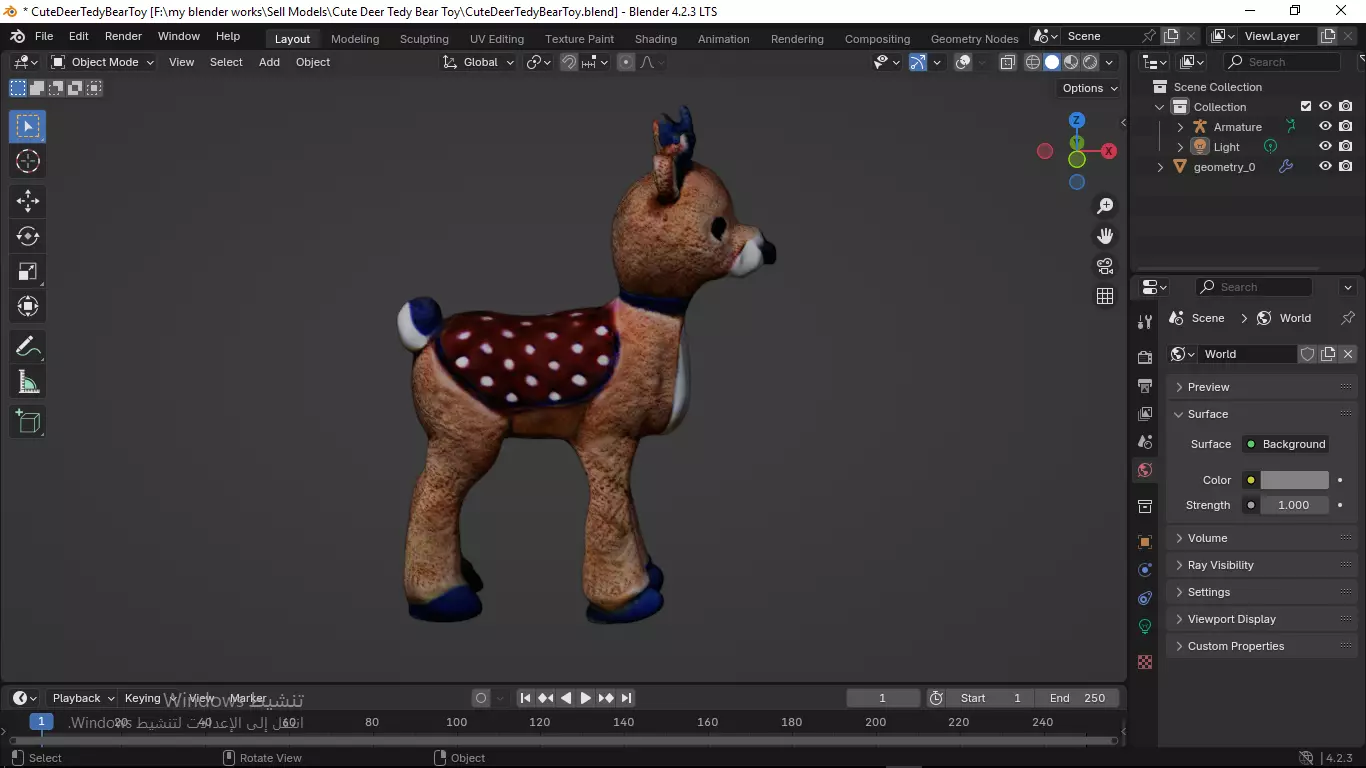Toggle snapping magnet icon

pyautogui.click(x=568, y=62)
